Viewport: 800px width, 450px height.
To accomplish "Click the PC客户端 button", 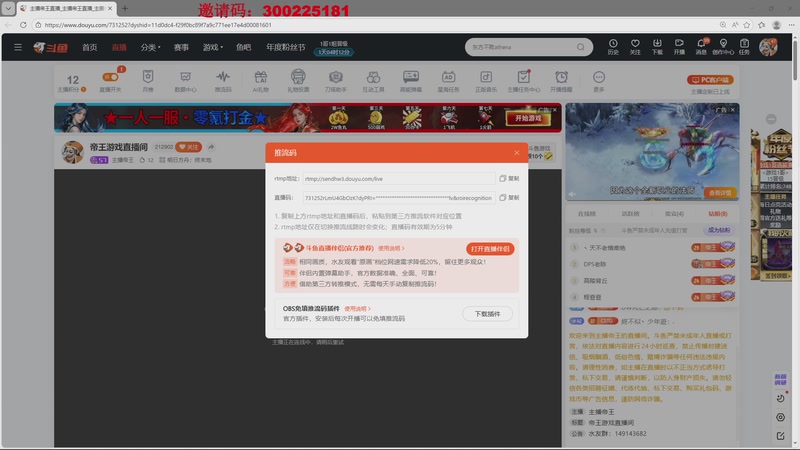I will coord(710,80).
